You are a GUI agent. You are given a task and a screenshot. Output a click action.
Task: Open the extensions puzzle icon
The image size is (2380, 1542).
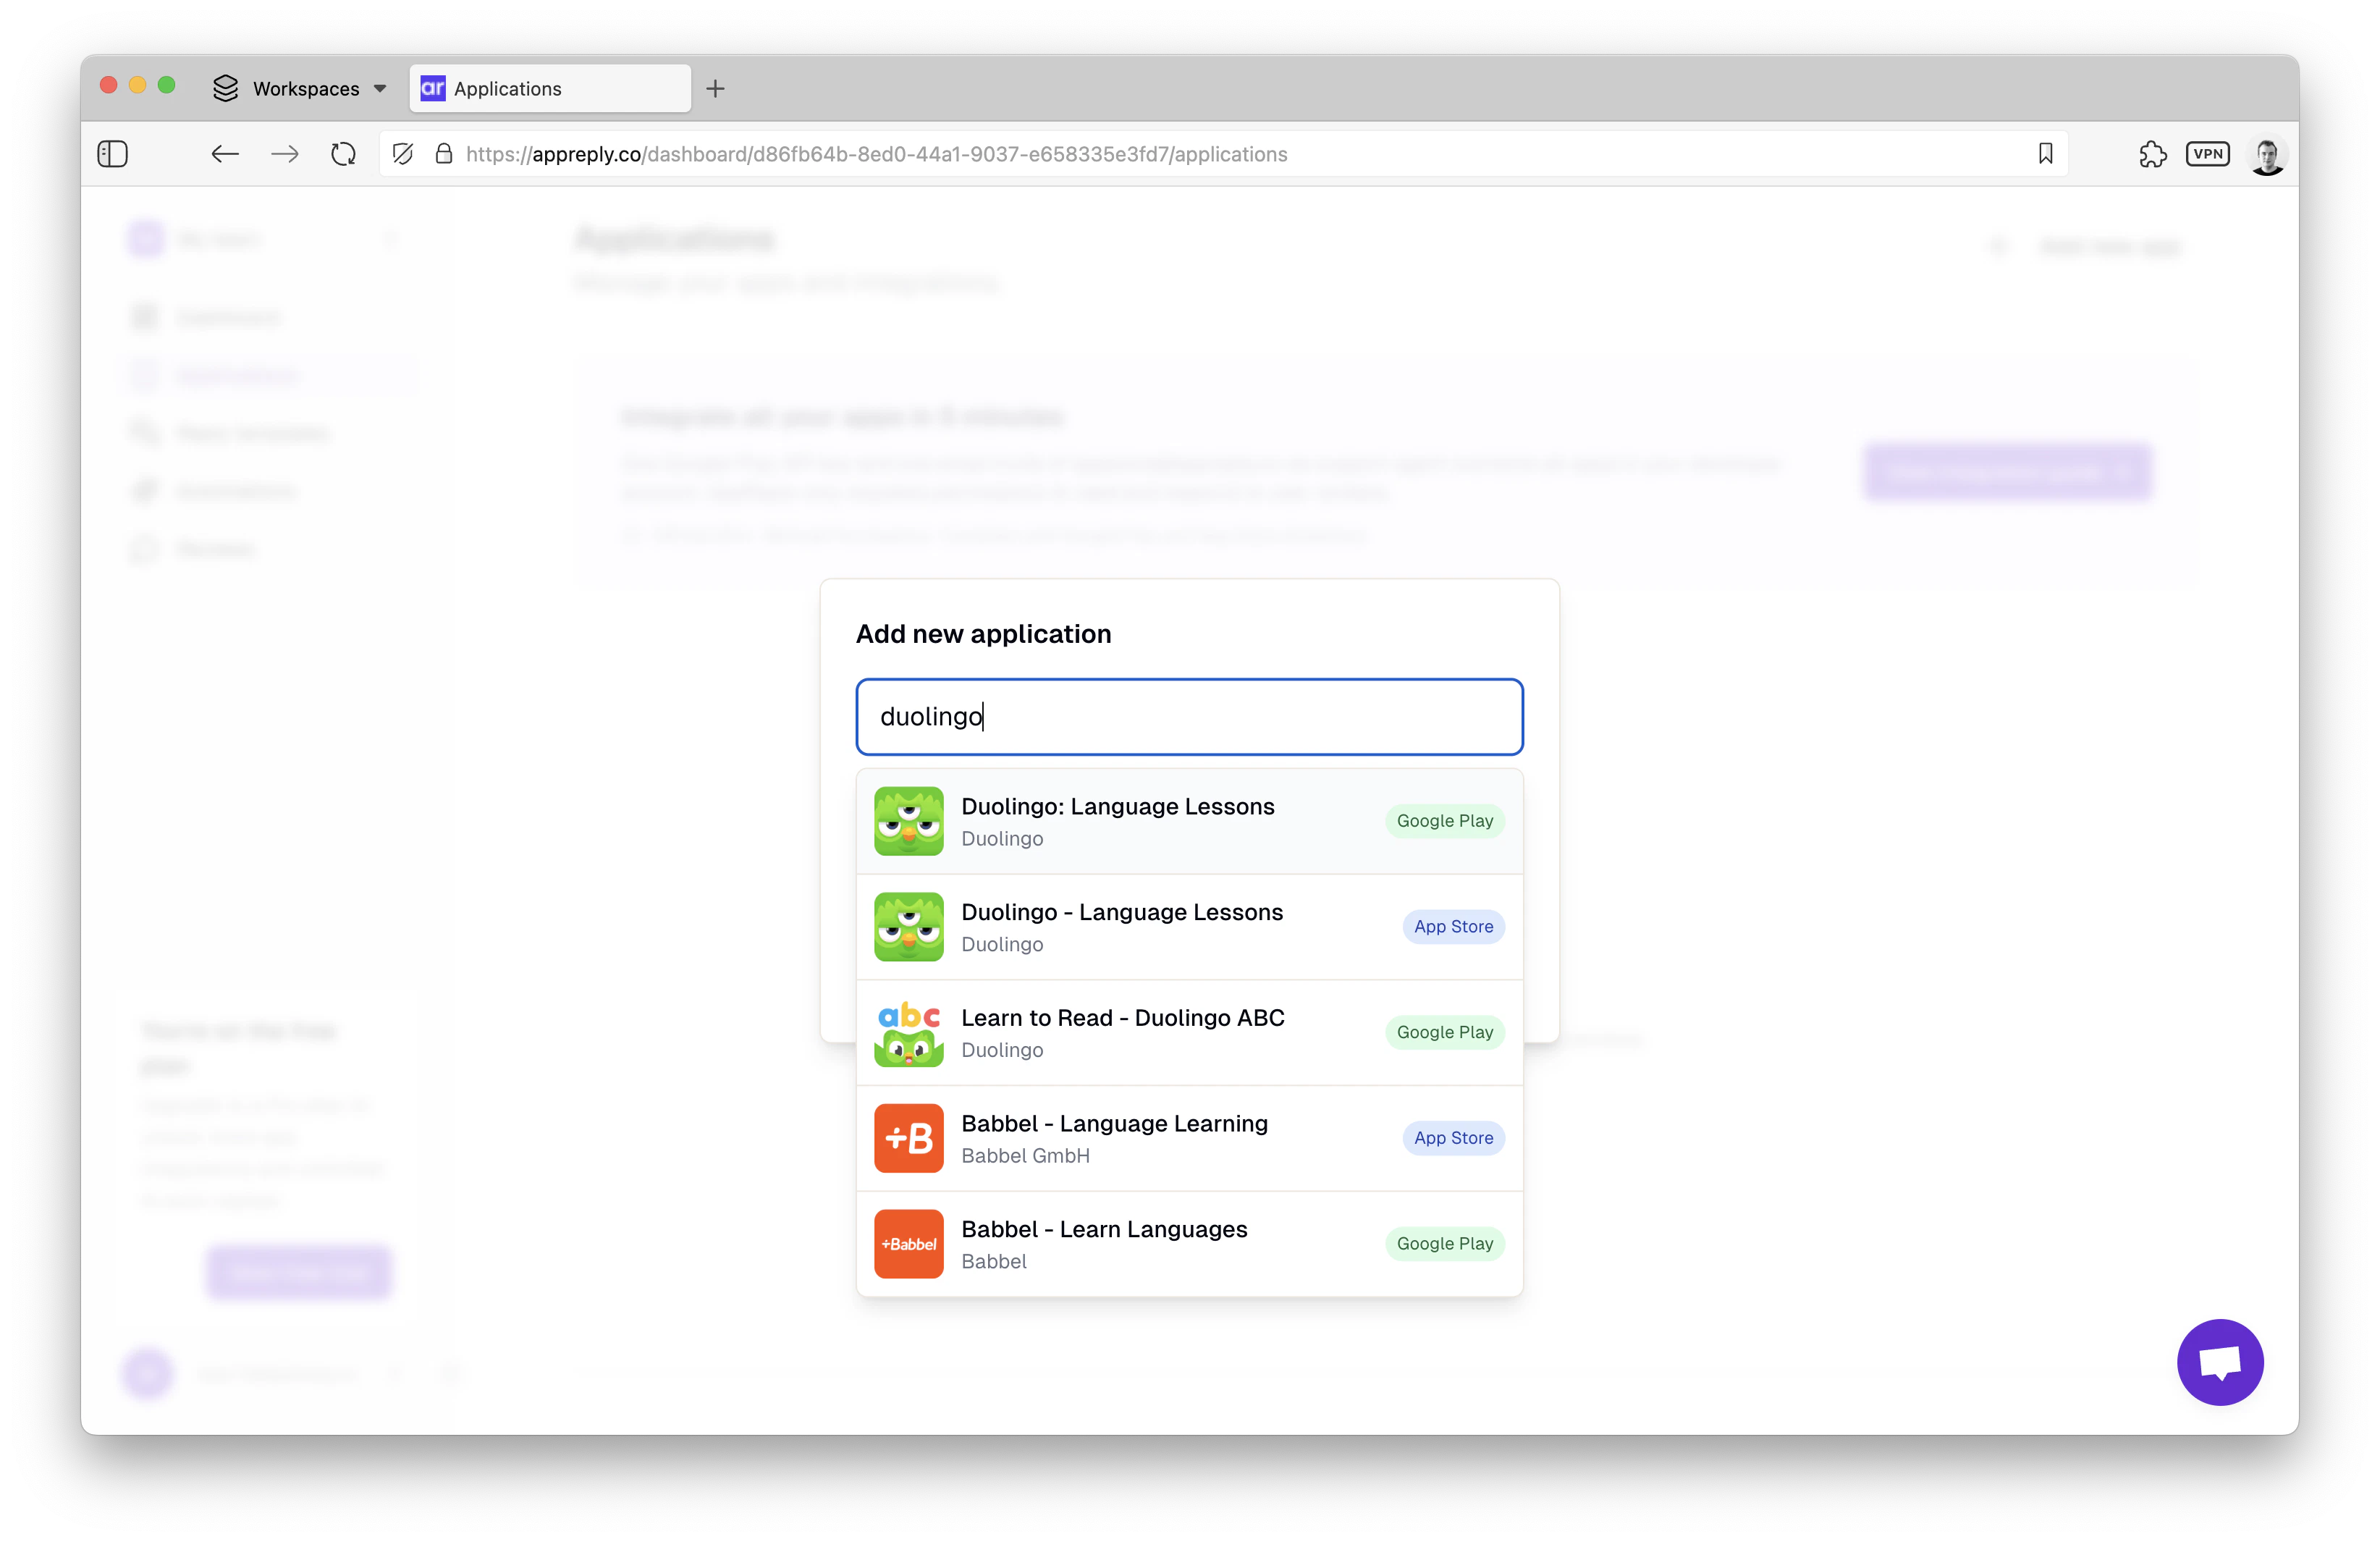click(2152, 154)
